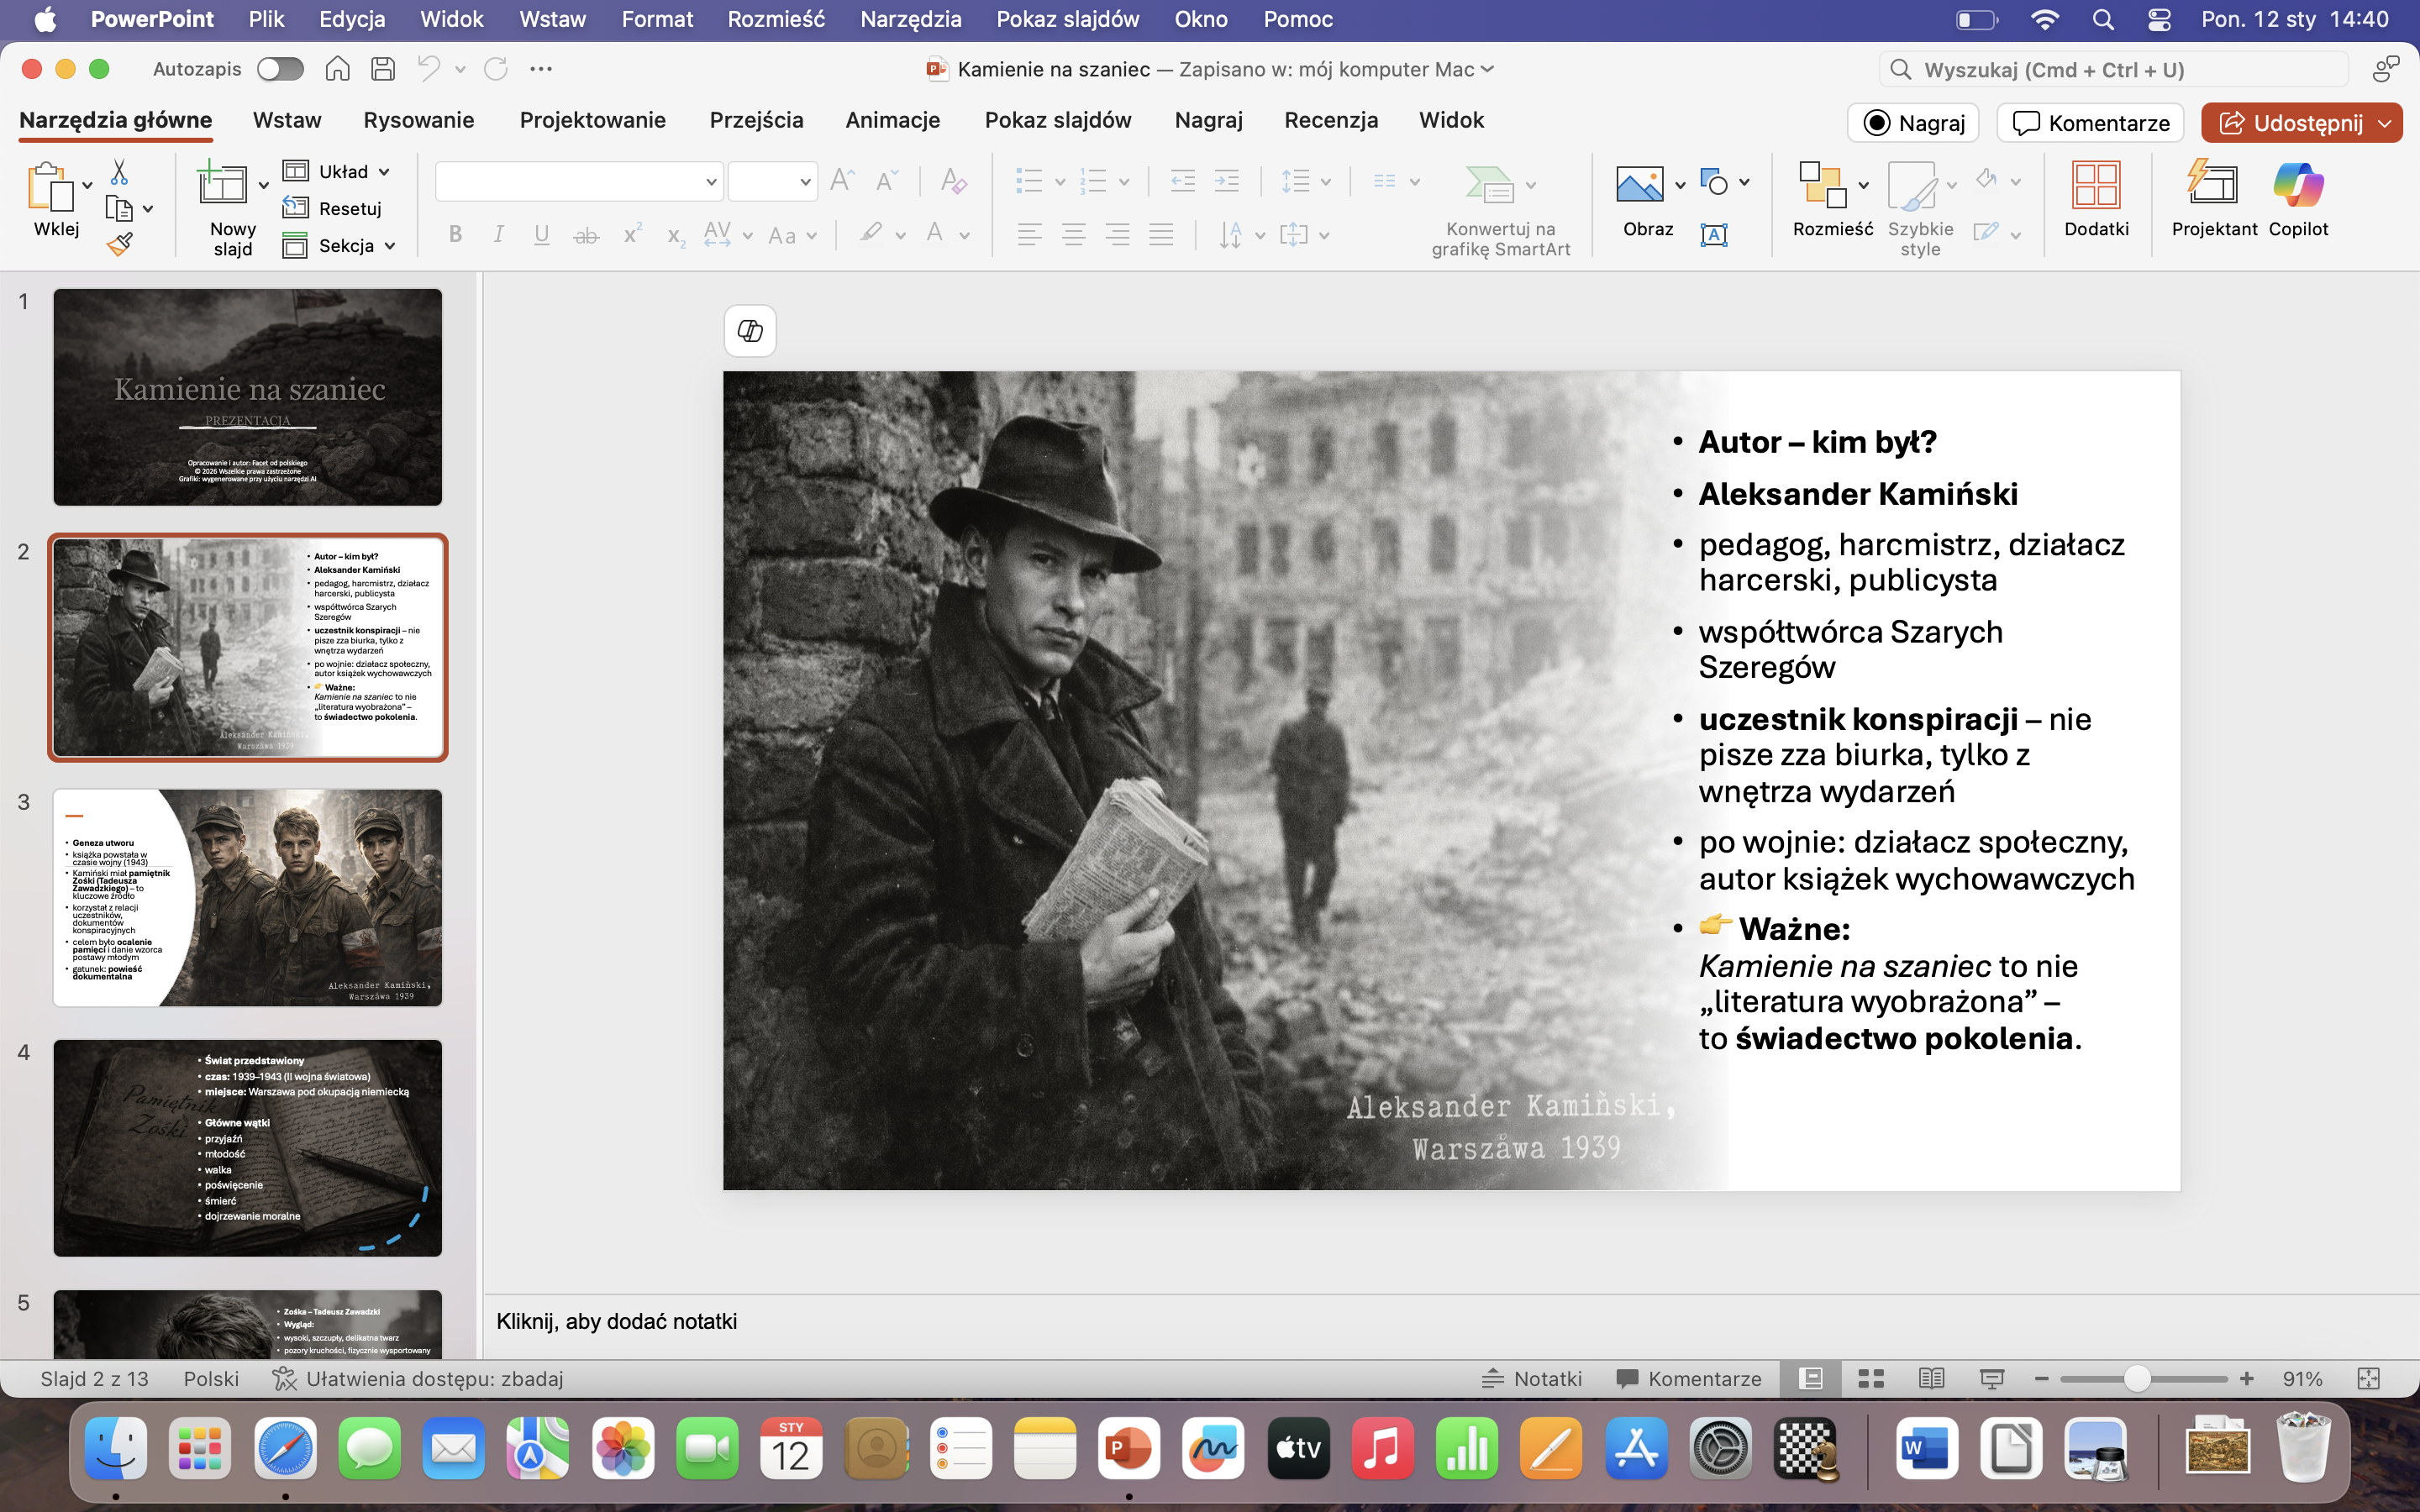Click the Udostępnij share button
This screenshot has height=1512, width=2420.
[2289, 123]
